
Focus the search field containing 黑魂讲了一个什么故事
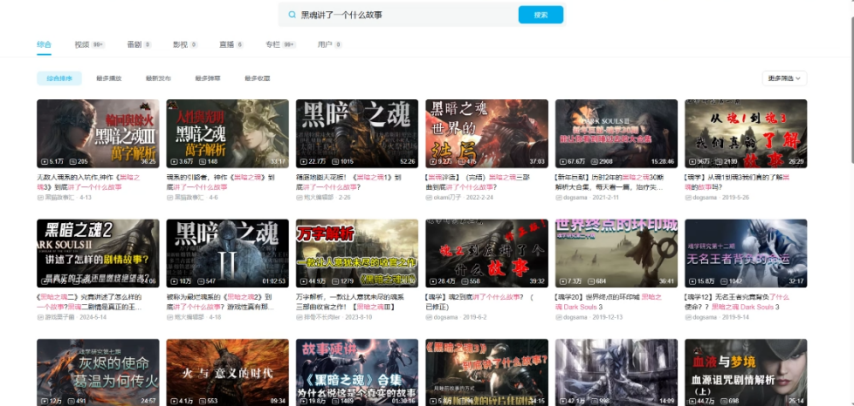[x=398, y=15]
